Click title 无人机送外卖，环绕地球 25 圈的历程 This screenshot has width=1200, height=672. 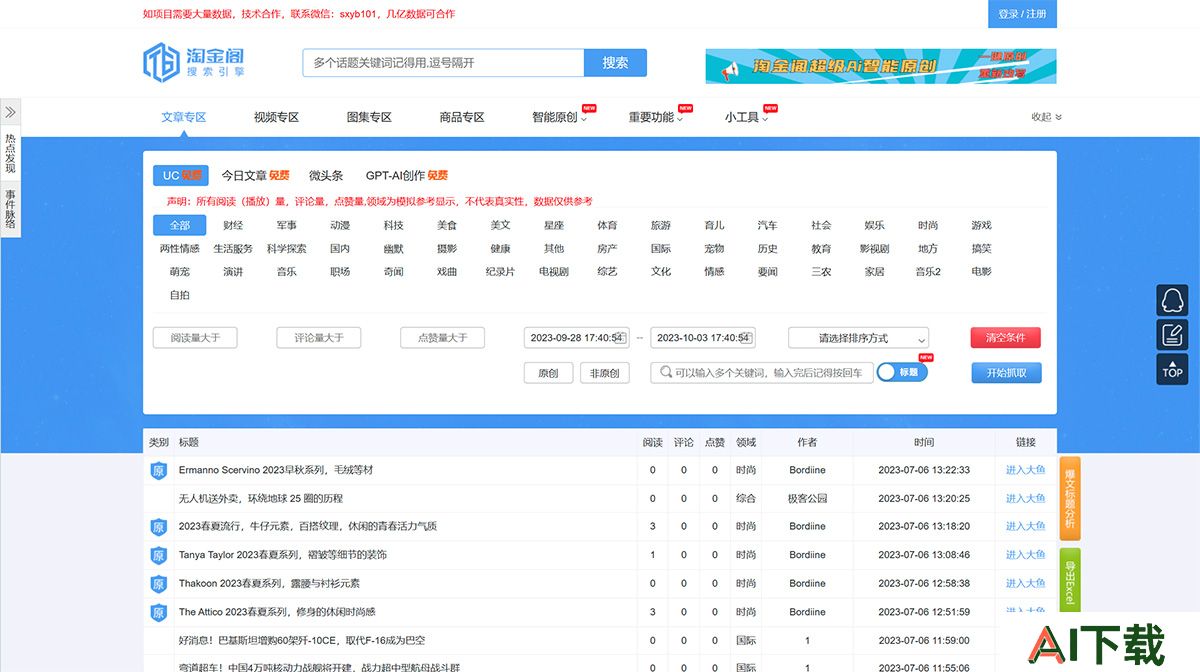(261, 498)
